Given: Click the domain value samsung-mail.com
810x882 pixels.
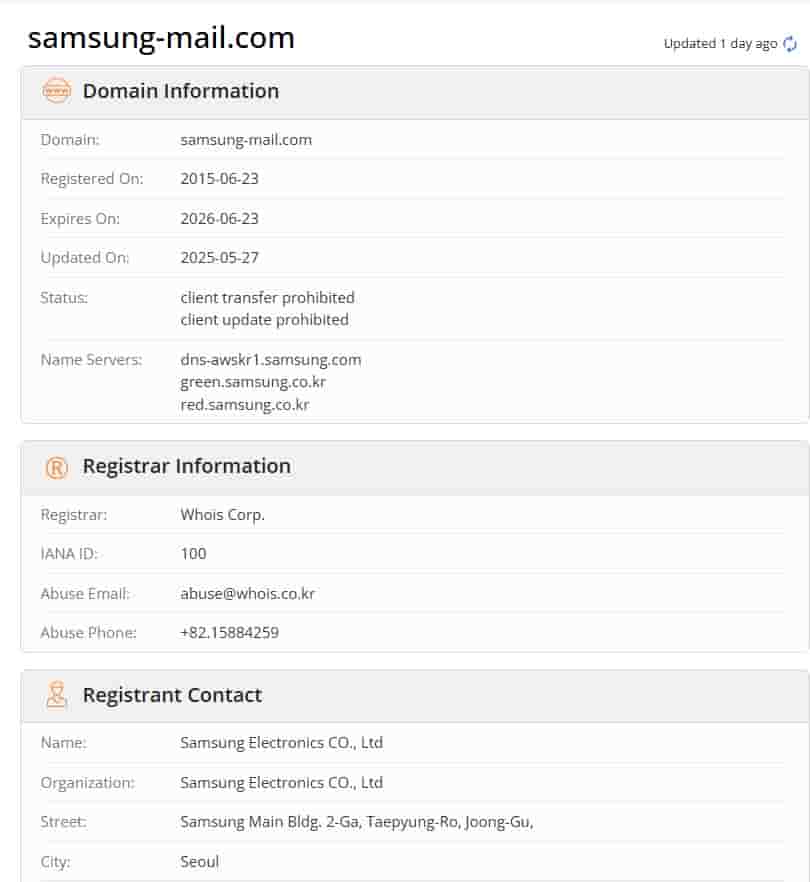Looking at the screenshot, I should coord(246,139).
